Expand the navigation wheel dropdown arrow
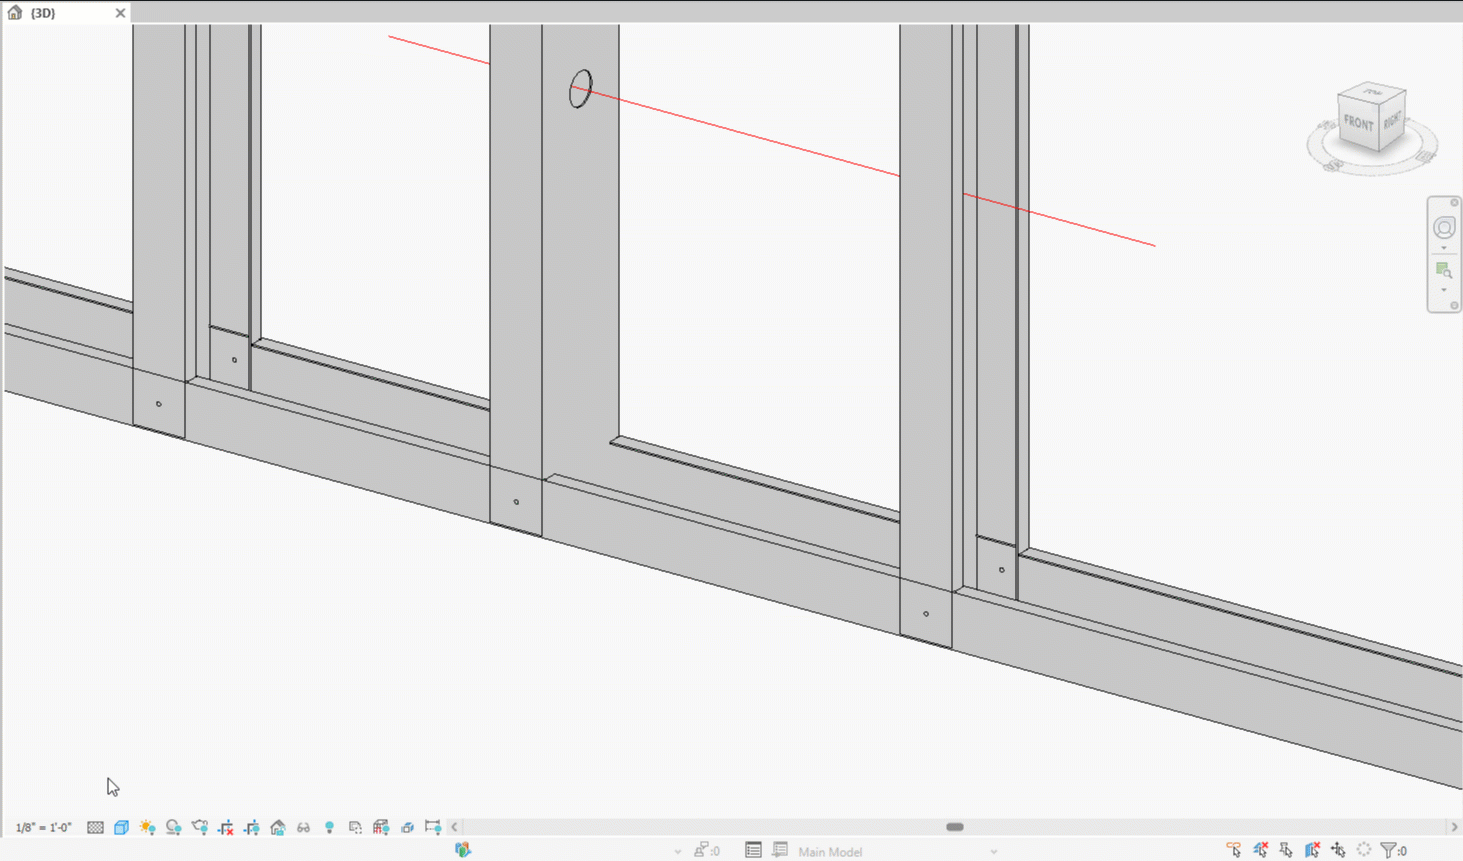1463x861 pixels. 1443,248
